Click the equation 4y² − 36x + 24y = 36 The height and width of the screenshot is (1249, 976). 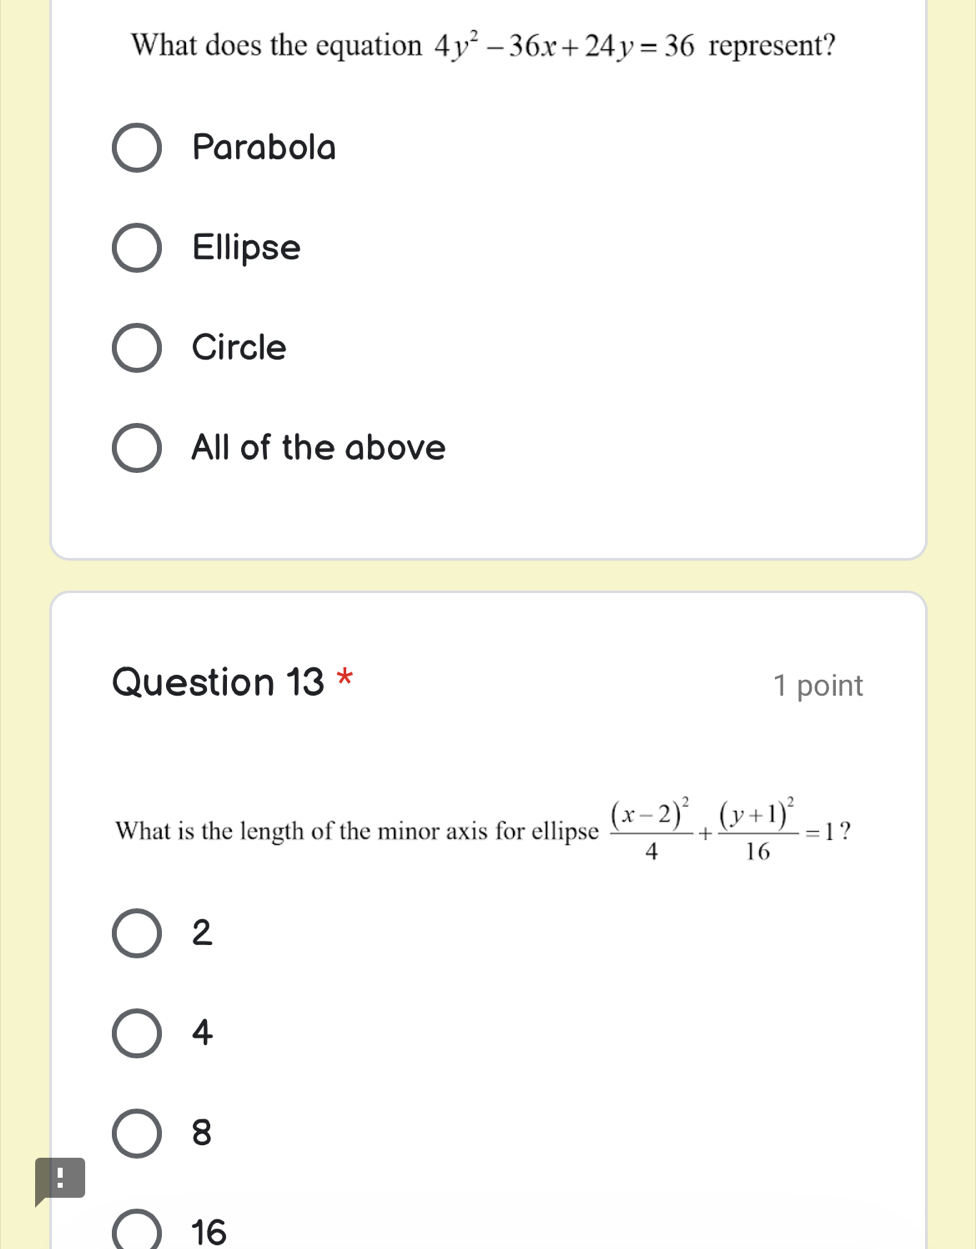tap(563, 46)
